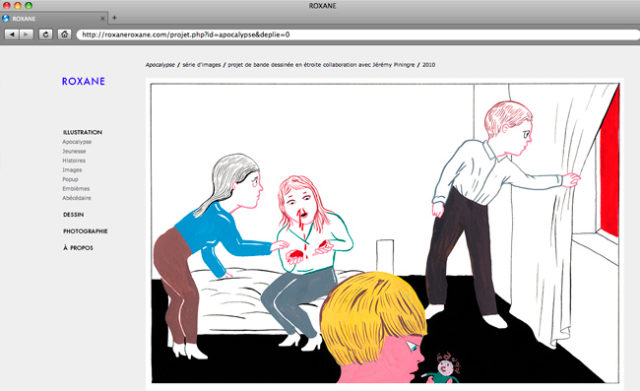
Task: Expand the PHOTOGRAPHIE menu section
Action: tap(85, 231)
